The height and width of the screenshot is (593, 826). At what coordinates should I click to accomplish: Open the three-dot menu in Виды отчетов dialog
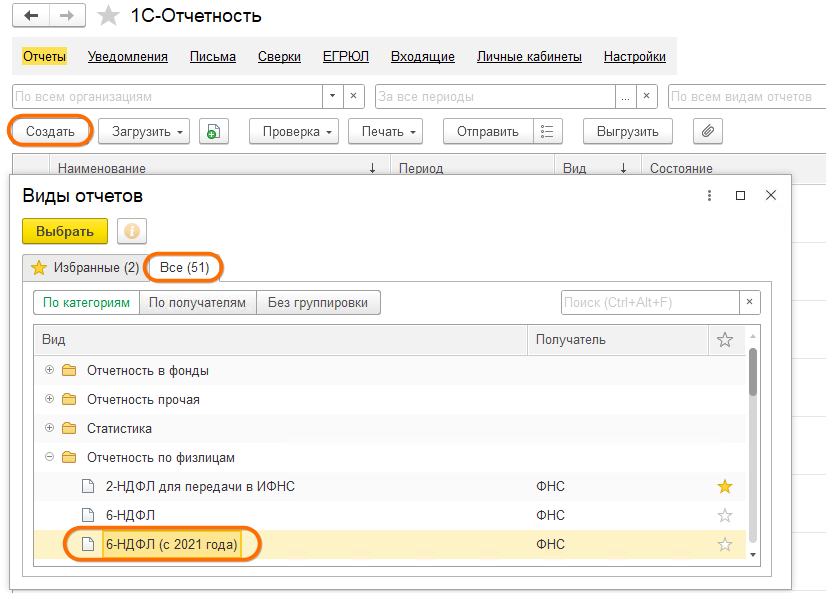[x=710, y=196]
